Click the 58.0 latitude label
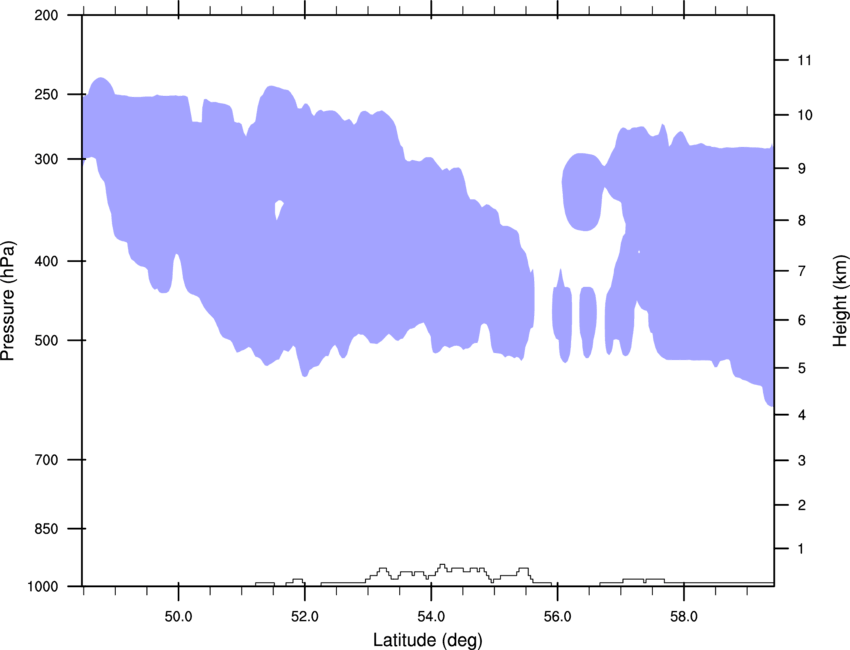Image resolution: width=850 pixels, height=650 pixels. (684, 617)
